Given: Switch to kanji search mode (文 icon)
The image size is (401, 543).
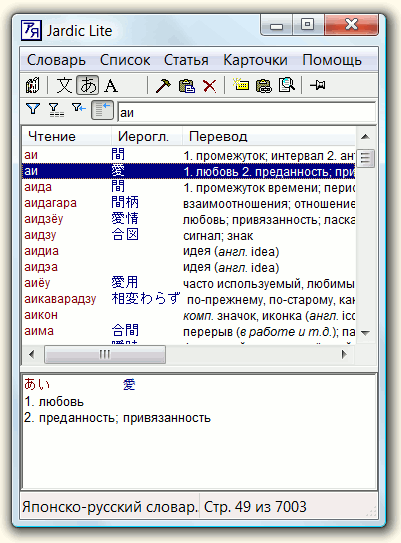Looking at the screenshot, I should (x=64, y=86).
